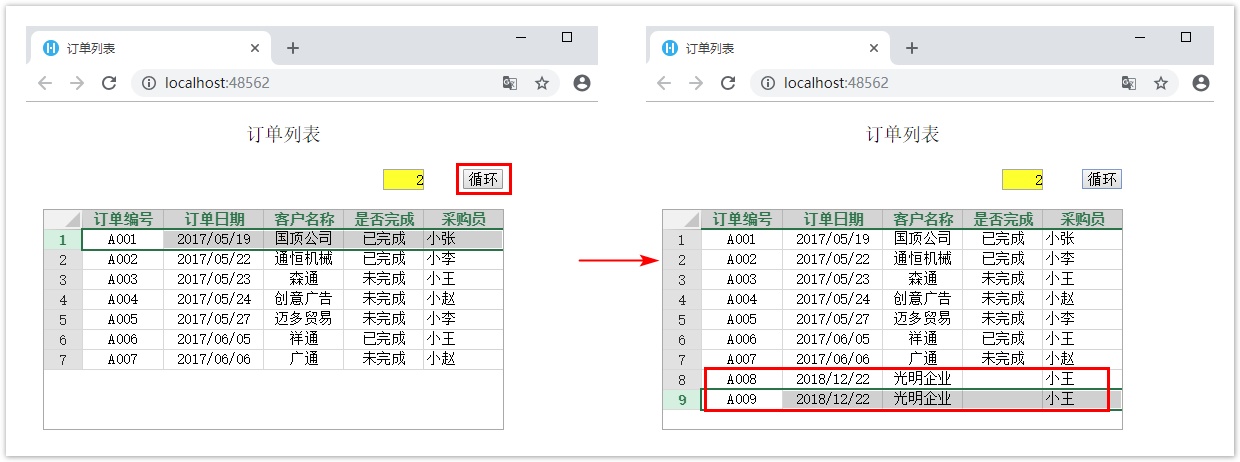This screenshot has height=462, width=1240.
Task: Maximize the right browser window
Action: pyautogui.click(x=1186, y=37)
